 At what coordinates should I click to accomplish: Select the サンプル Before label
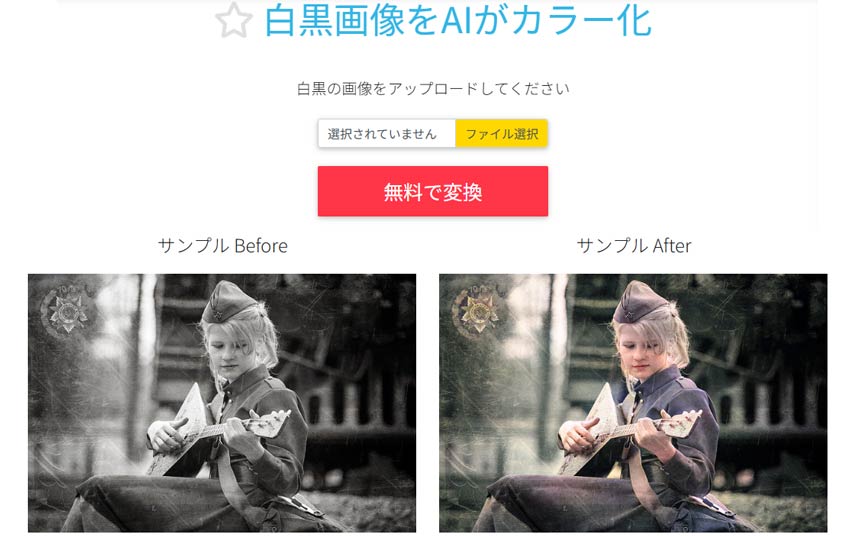[222, 246]
